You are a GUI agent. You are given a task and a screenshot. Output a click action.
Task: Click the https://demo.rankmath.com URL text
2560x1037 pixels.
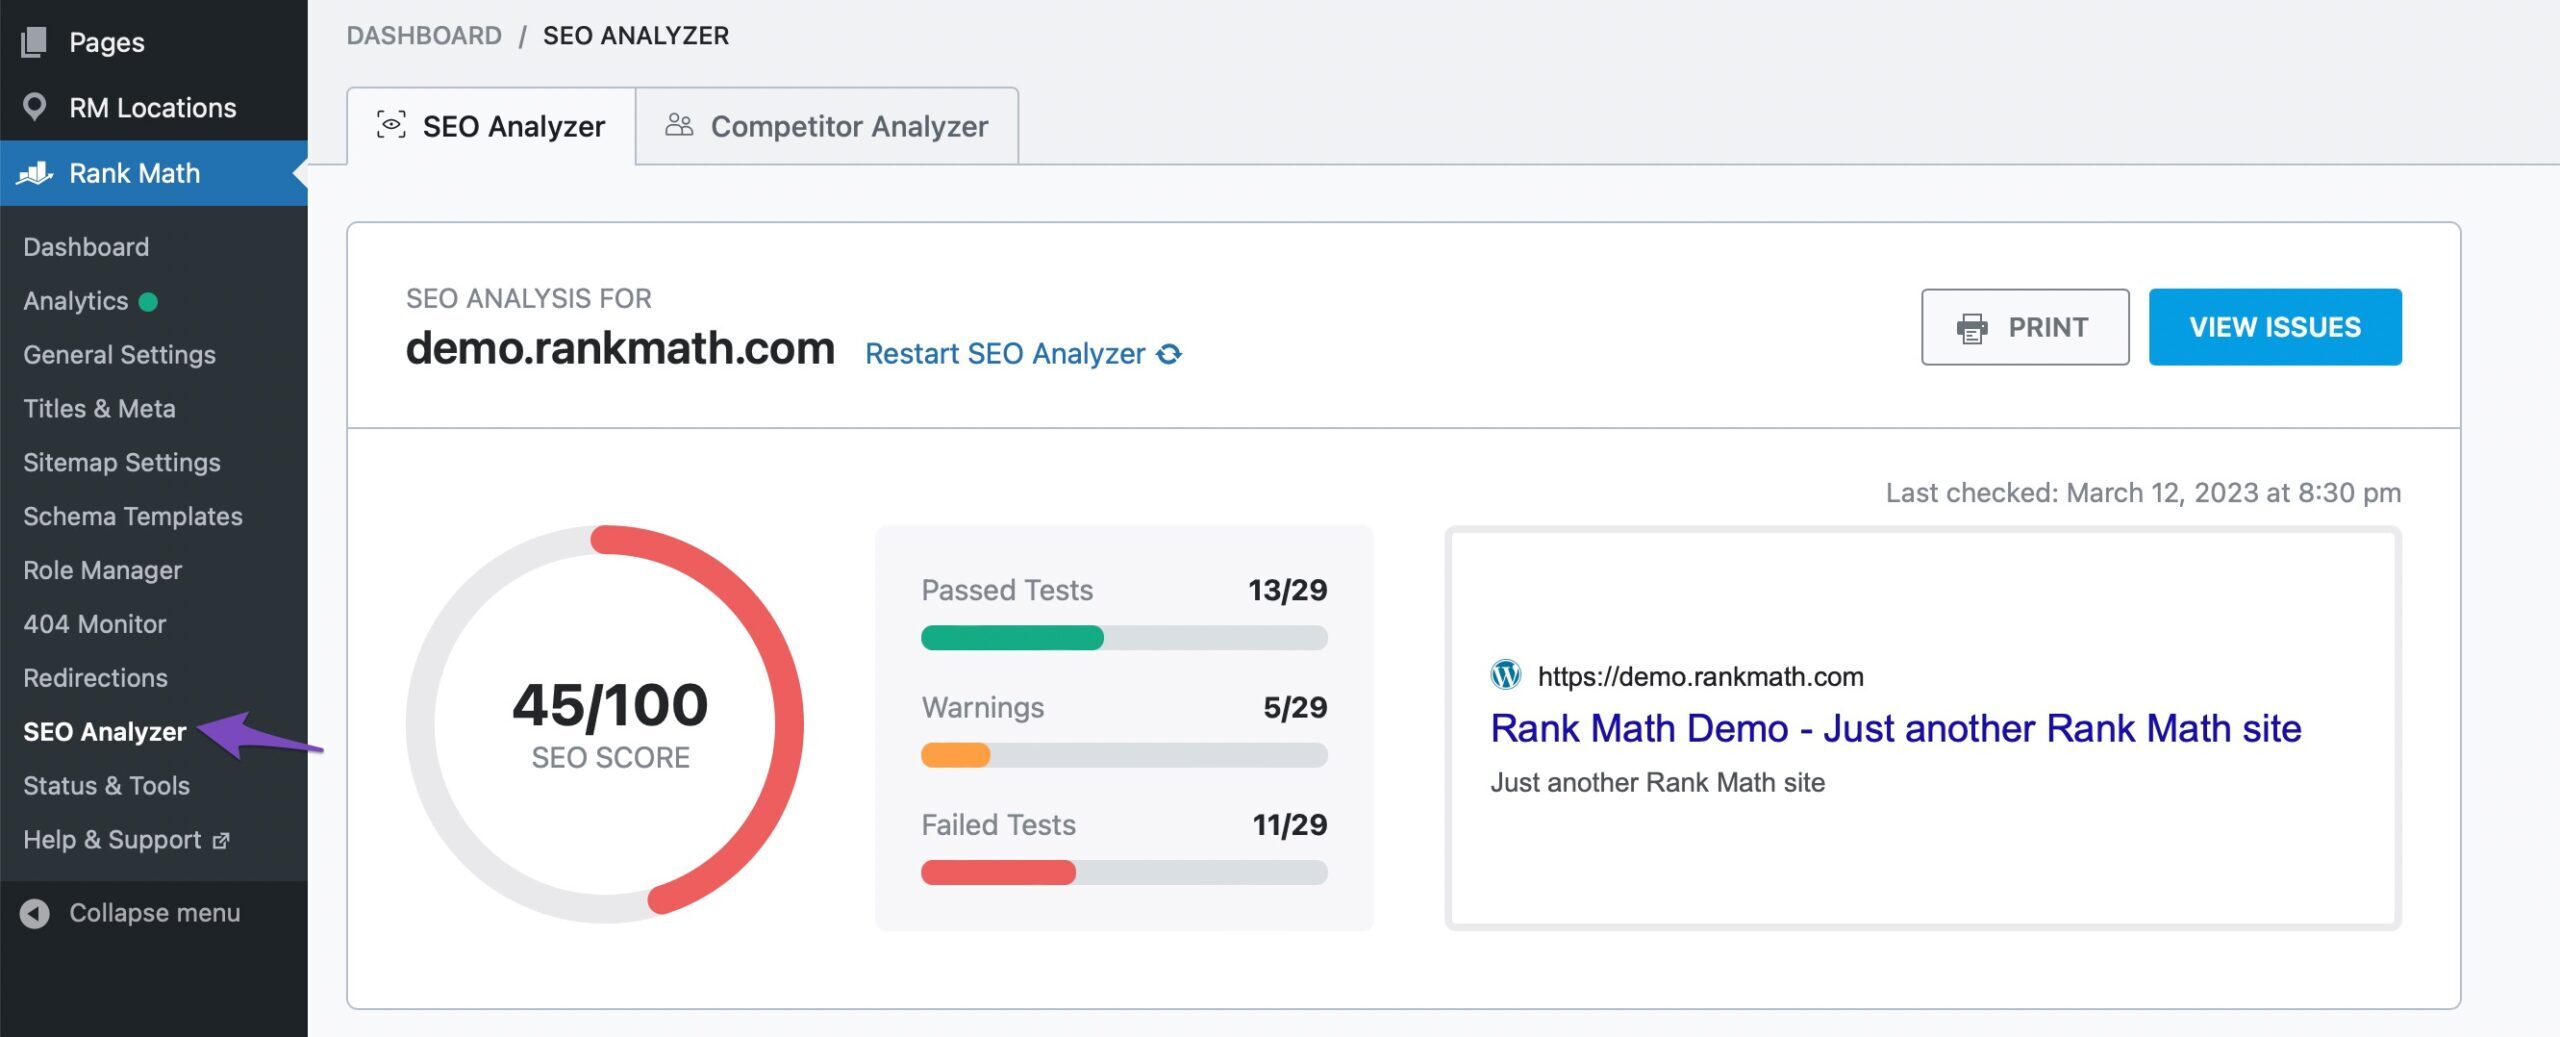pyautogui.click(x=1700, y=677)
